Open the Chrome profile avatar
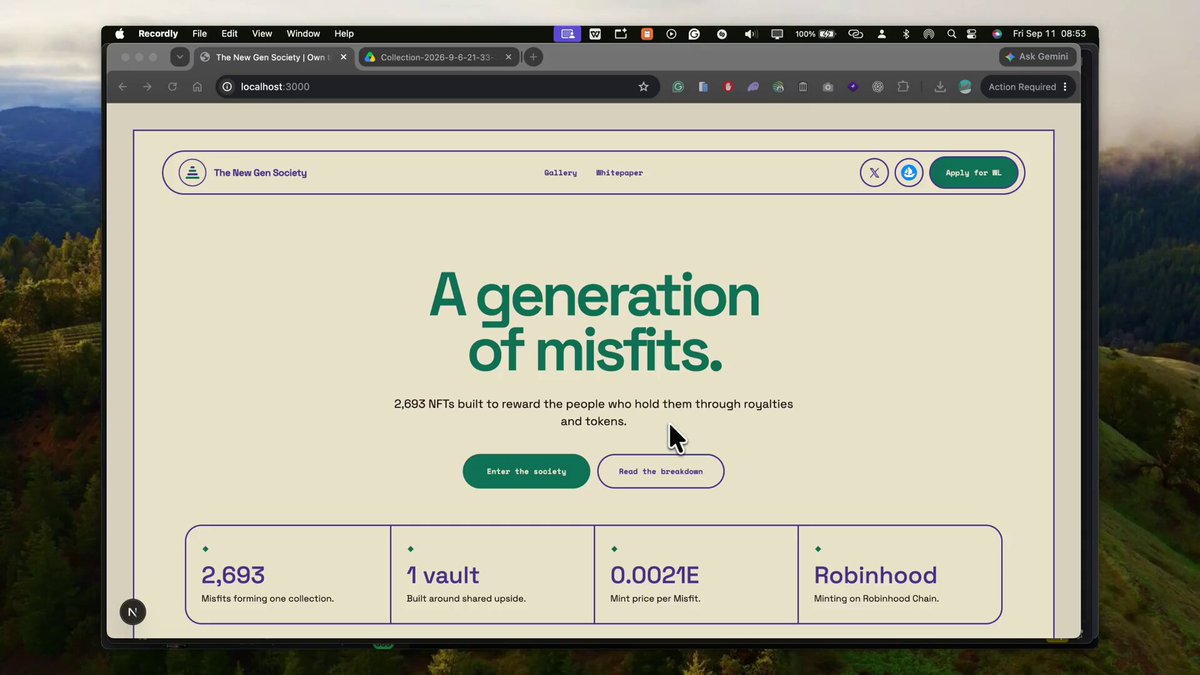This screenshot has width=1200, height=675. 965,87
